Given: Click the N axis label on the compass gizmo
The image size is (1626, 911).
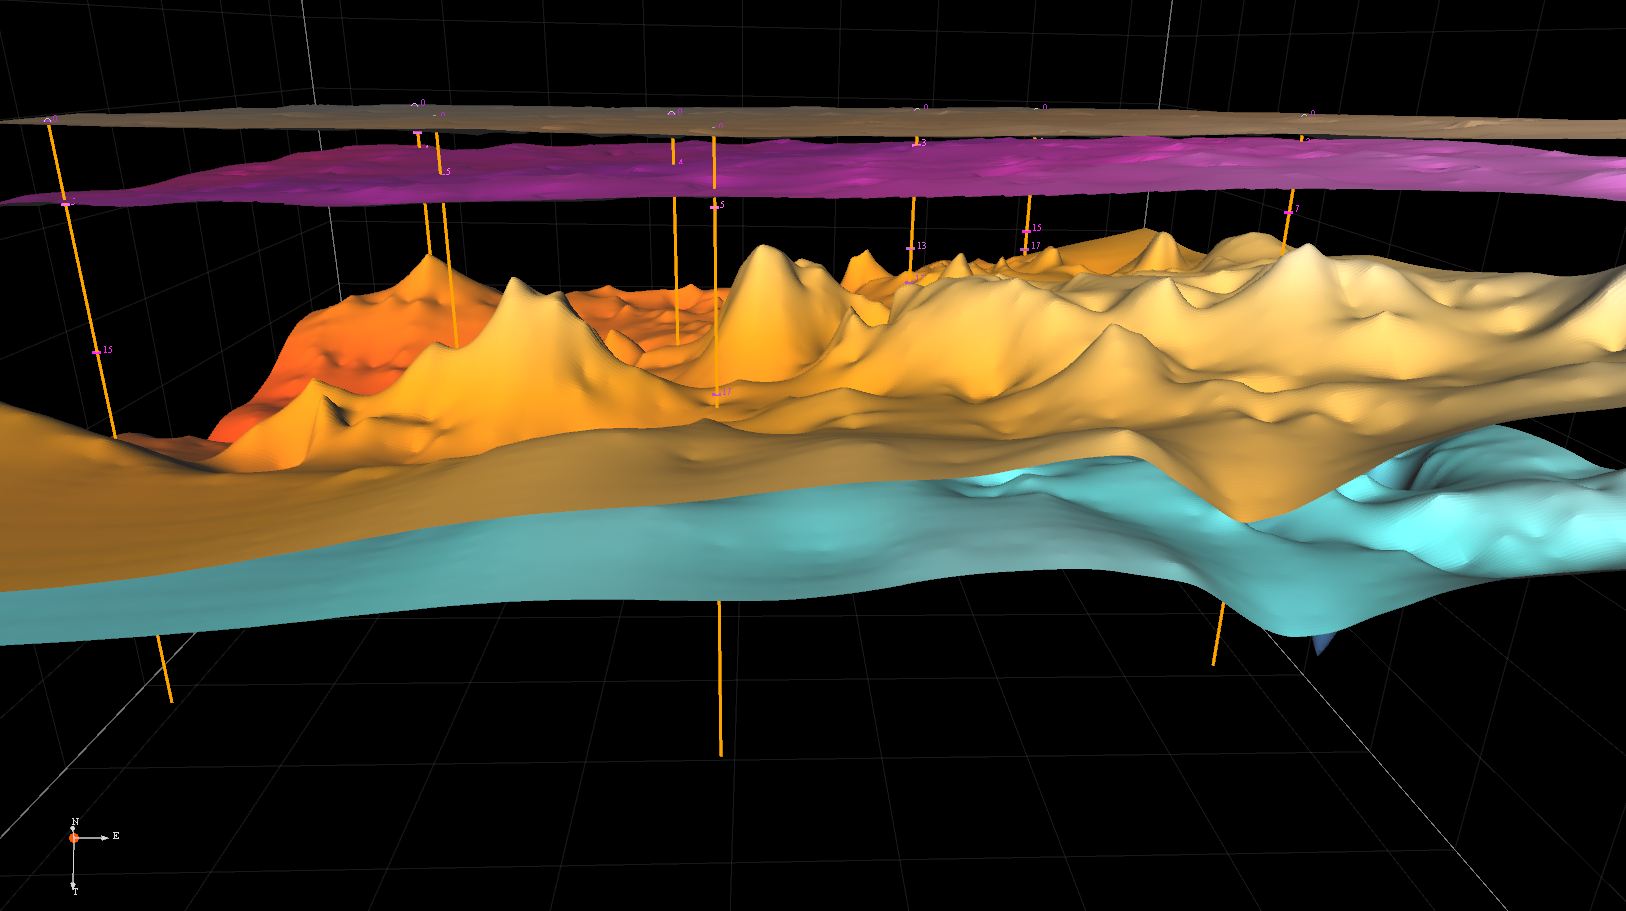Looking at the screenshot, I should [75, 822].
